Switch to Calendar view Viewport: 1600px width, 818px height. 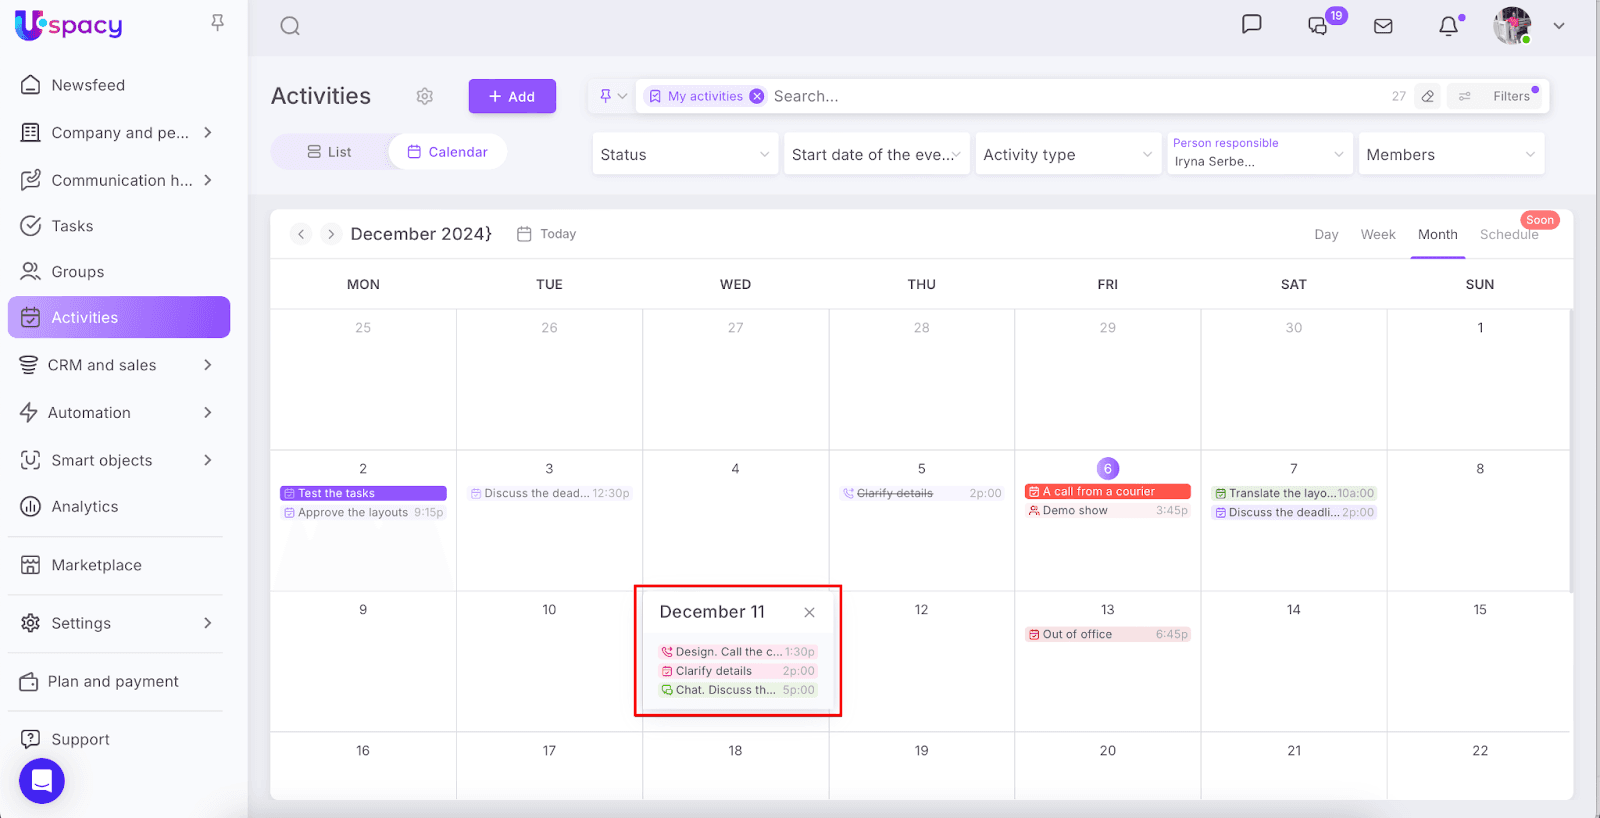447,152
